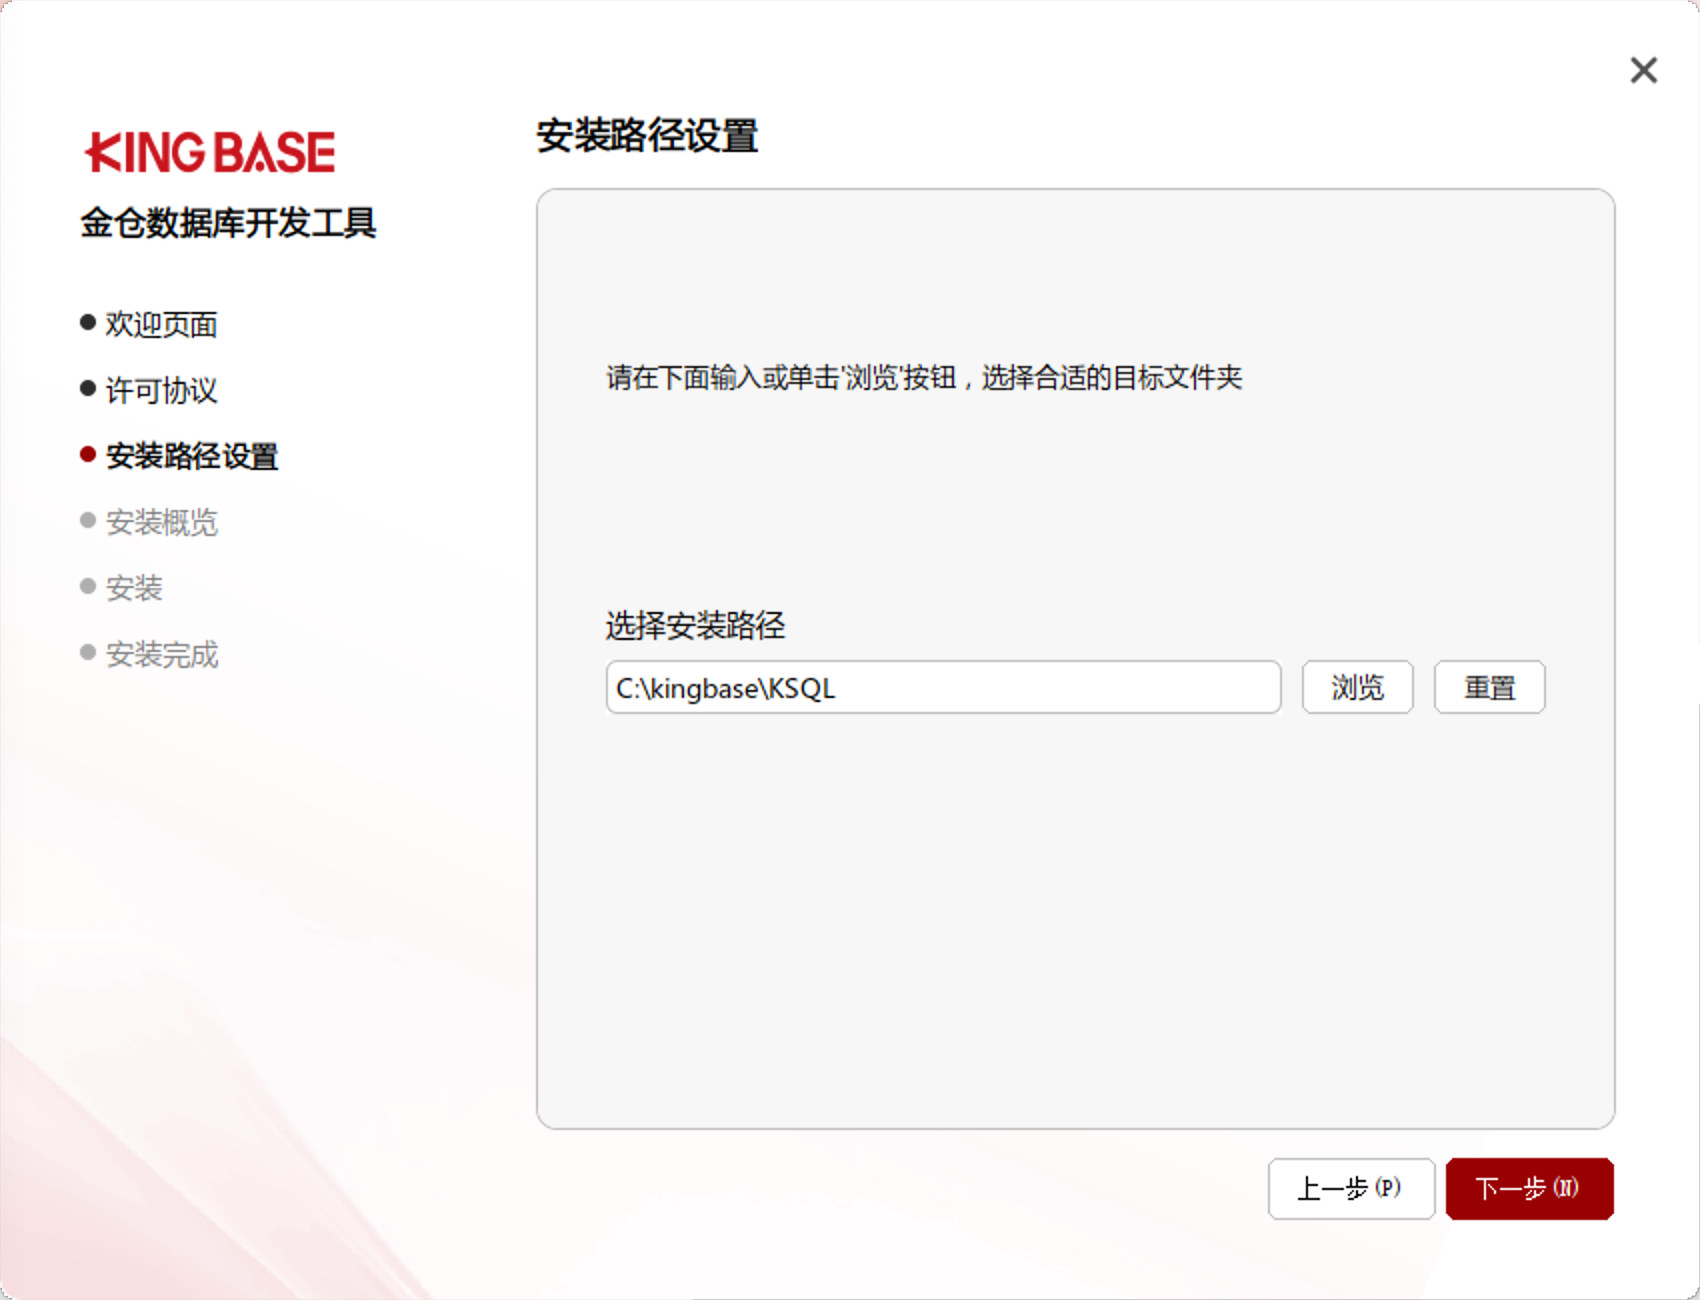Click the Kingbase red logo
Image resolution: width=1700 pixels, height=1300 pixels.
(210, 153)
